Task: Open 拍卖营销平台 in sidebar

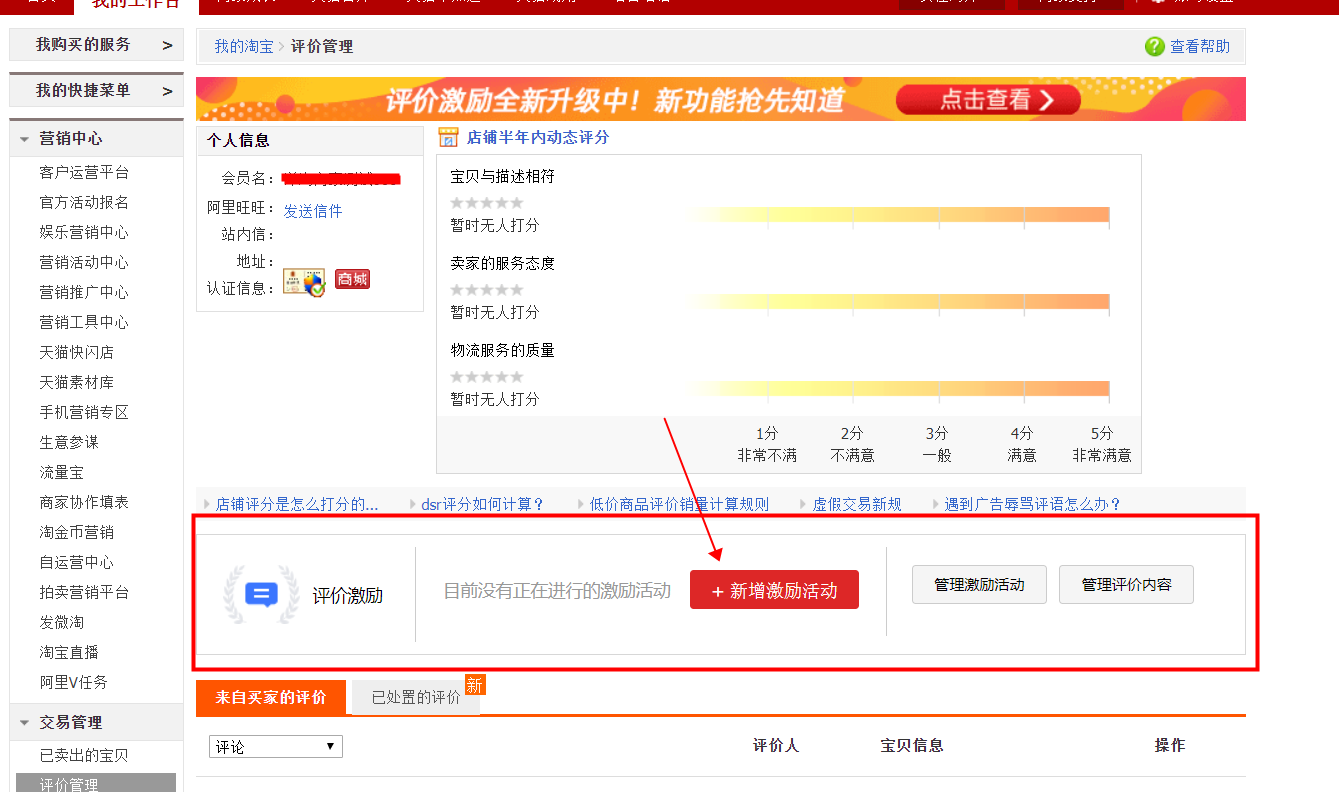Action: pos(84,592)
